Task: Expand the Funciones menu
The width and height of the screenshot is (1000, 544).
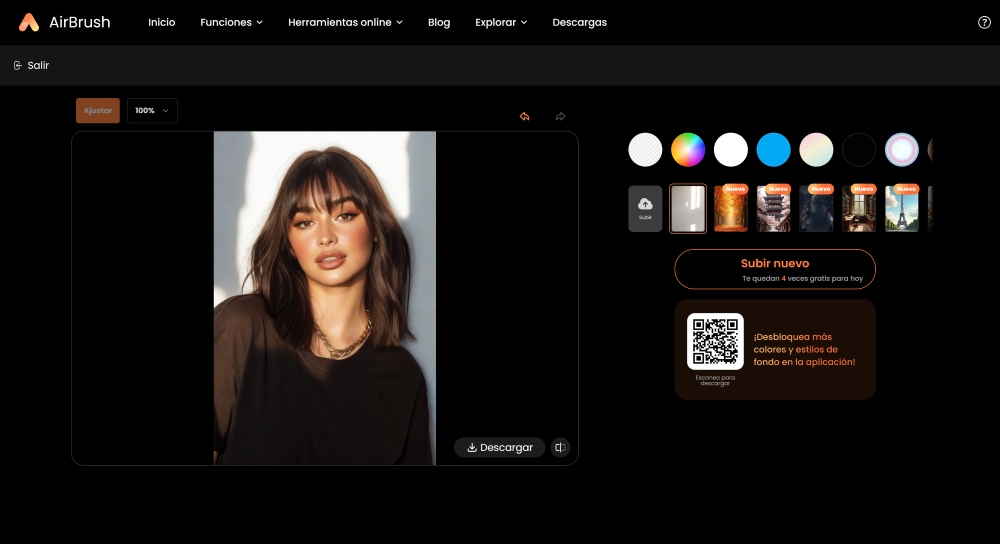Action: coord(231,22)
